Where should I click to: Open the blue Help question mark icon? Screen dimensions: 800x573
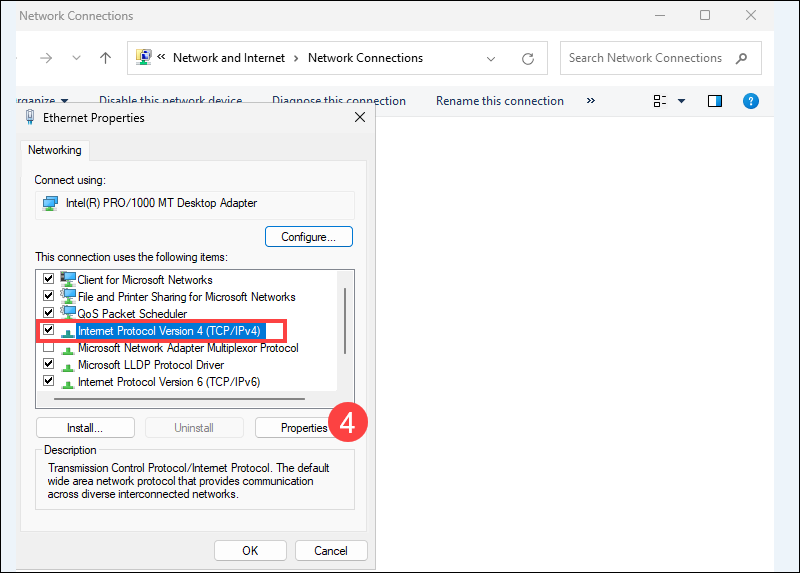coord(750,101)
